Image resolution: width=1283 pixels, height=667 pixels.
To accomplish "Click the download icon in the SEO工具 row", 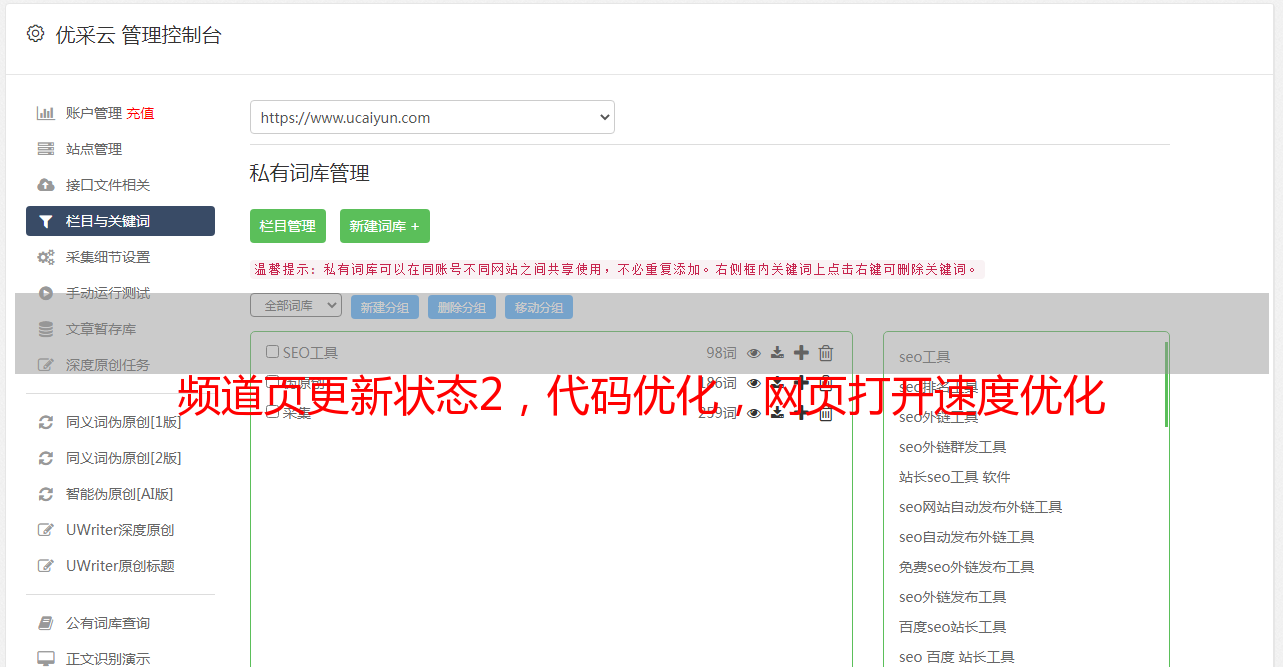I will coord(778,353).
